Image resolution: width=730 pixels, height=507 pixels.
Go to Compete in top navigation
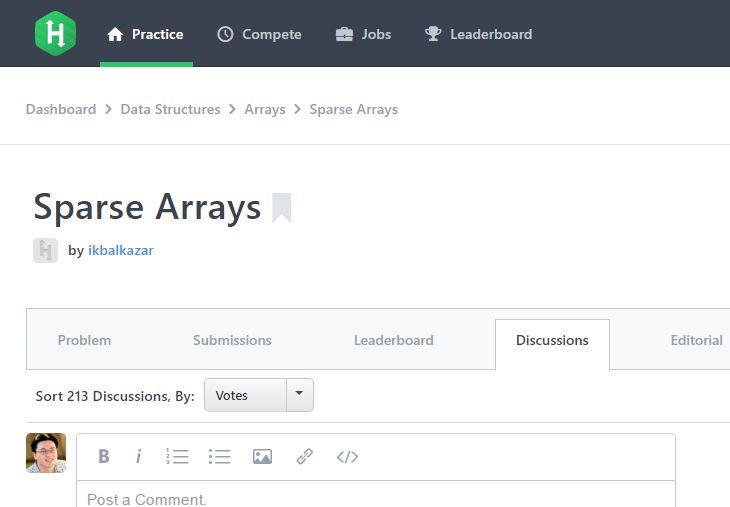click(x=259, y=34)
